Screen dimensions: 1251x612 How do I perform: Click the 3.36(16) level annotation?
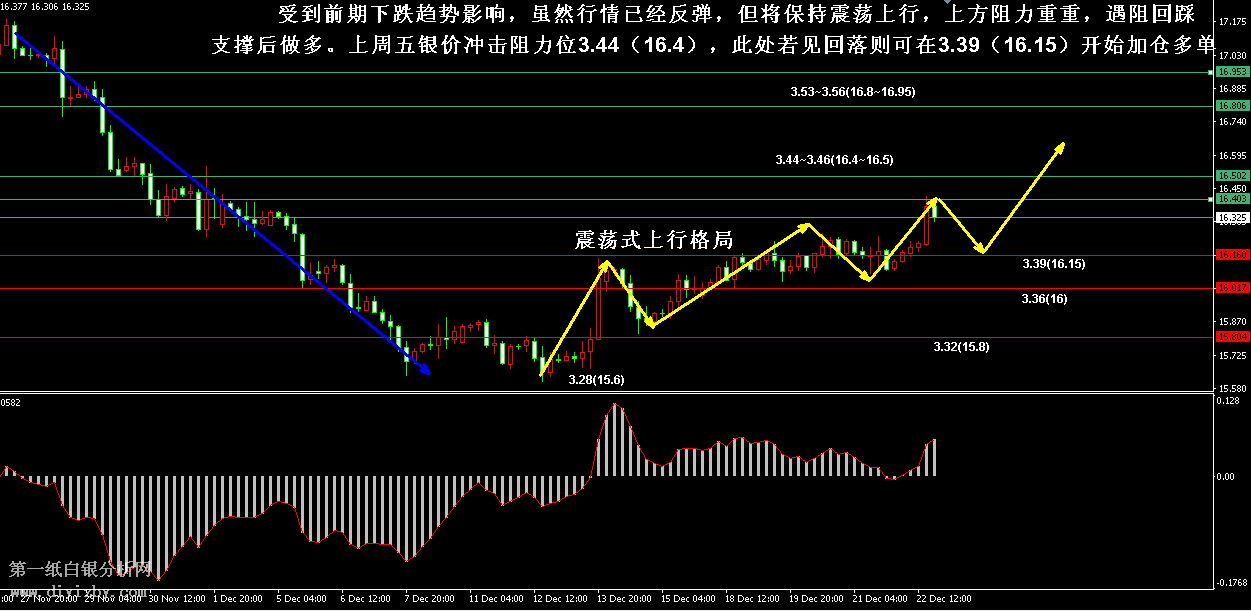[x=1044, y=299]
